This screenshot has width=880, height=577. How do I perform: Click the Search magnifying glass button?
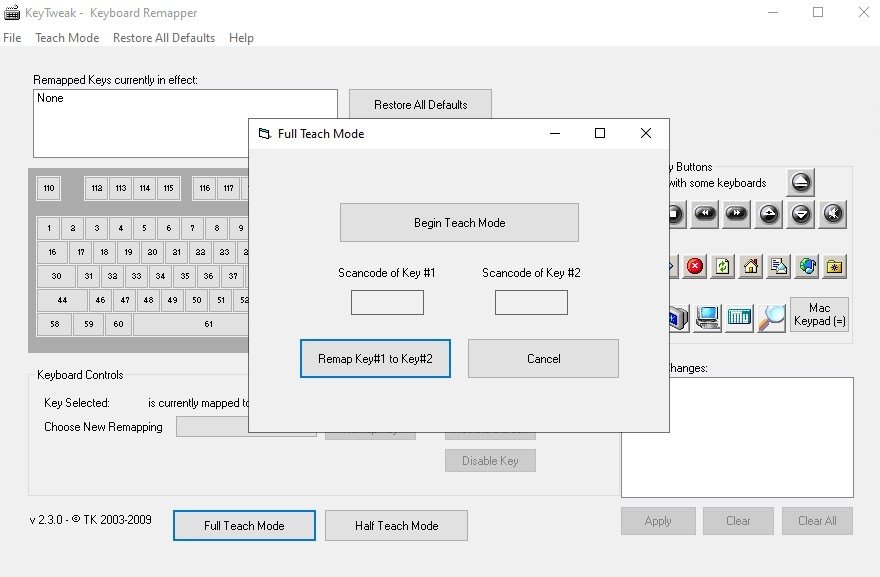(772, 318)
